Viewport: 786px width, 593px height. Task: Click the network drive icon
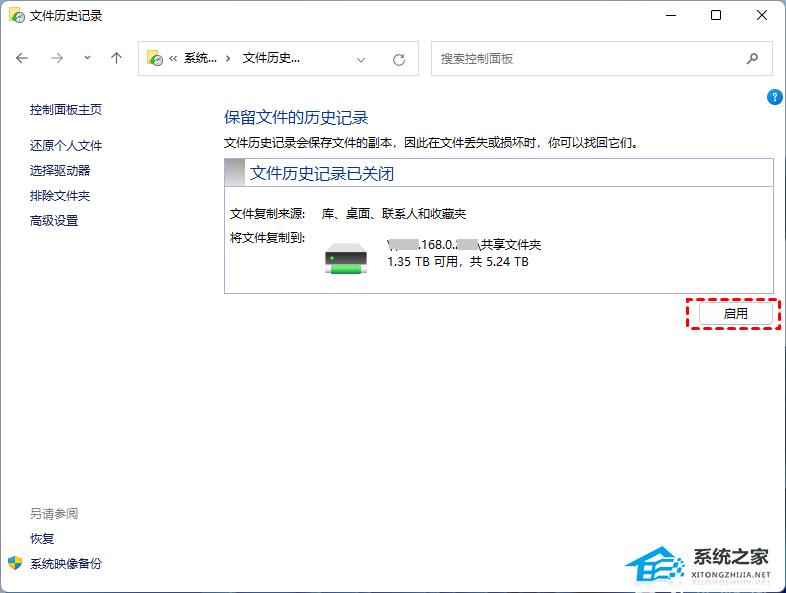coord(346,258)
